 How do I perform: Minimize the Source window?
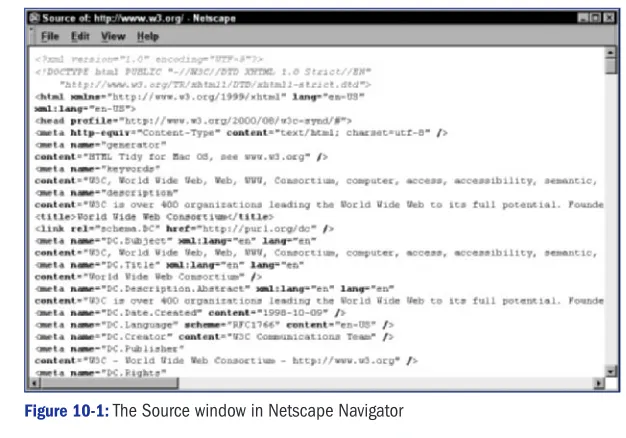[x=583, y=18]
